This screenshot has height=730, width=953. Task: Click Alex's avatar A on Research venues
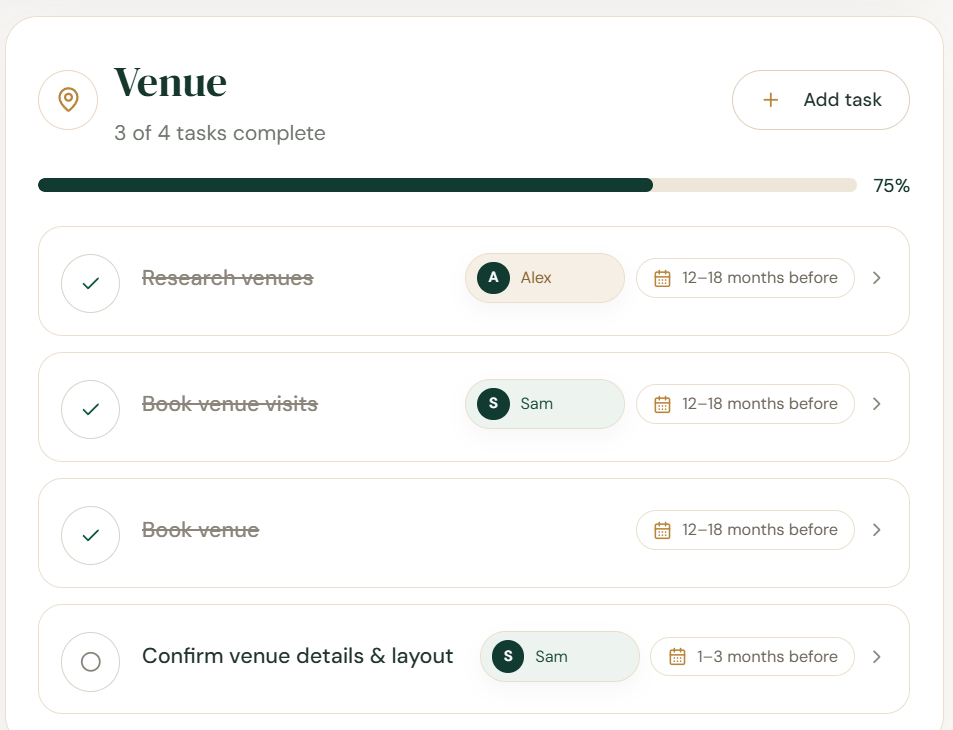coord(493,278)
